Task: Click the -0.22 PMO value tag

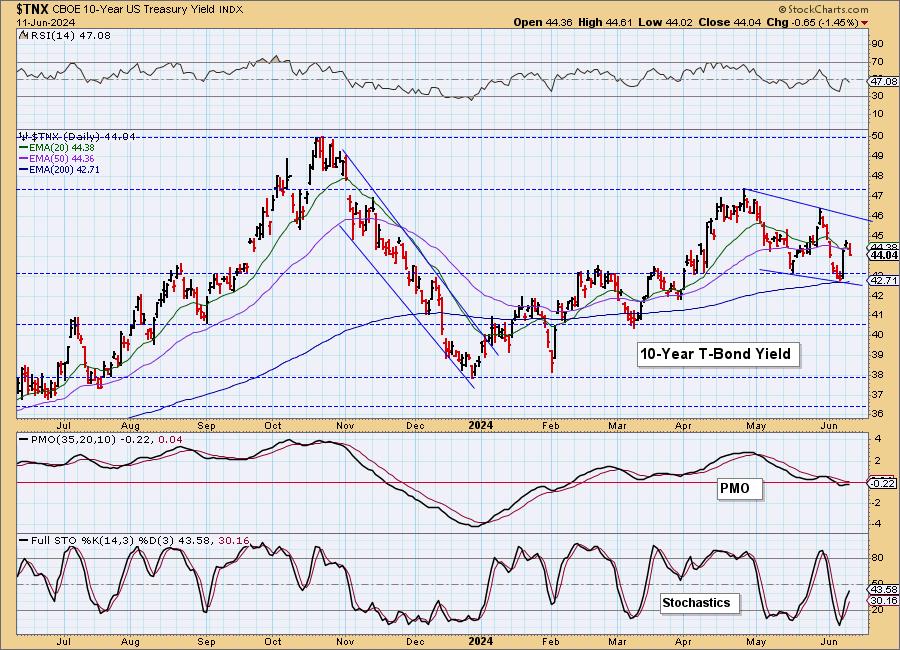Action: pyautogui.click(x=882, y=483)
